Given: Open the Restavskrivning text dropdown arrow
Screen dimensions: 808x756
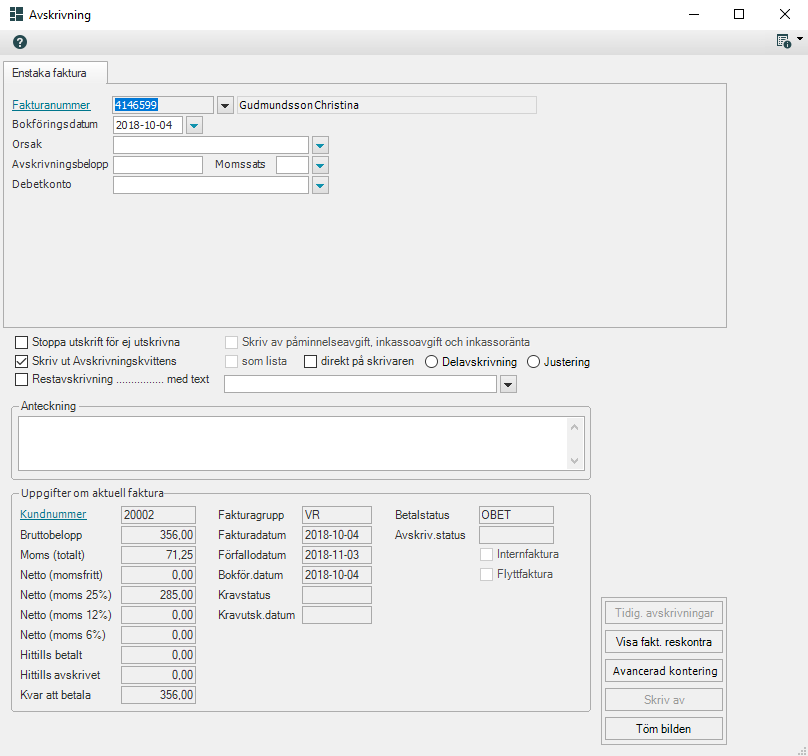Looking at the screenshot, I should click(508, 384).
